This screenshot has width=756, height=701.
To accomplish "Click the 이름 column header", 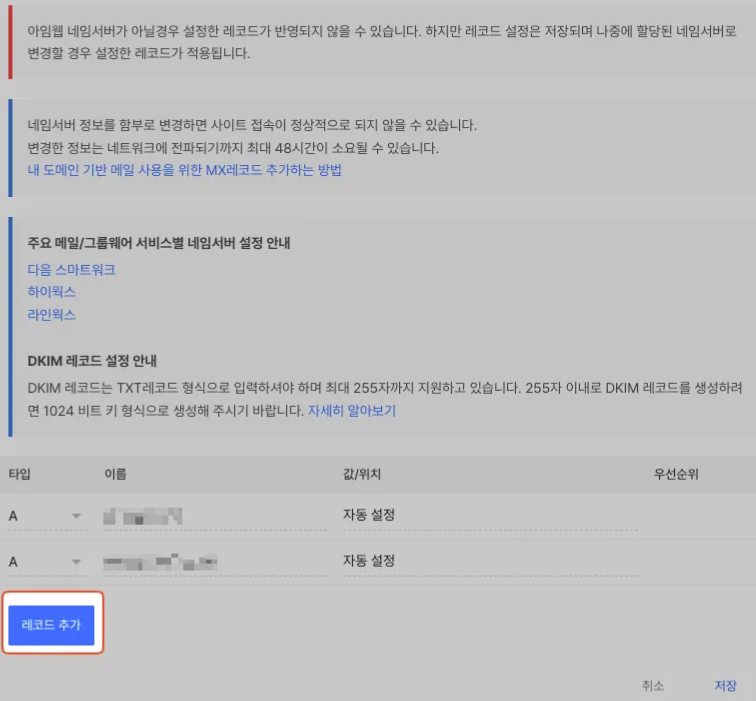I will point(115,474).
